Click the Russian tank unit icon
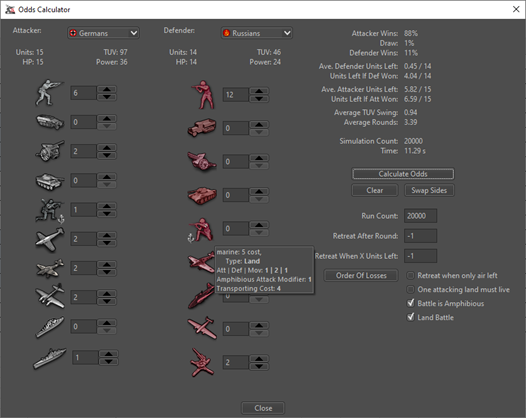The height and width of the screenshot is (418, 526). click(202, 195)
